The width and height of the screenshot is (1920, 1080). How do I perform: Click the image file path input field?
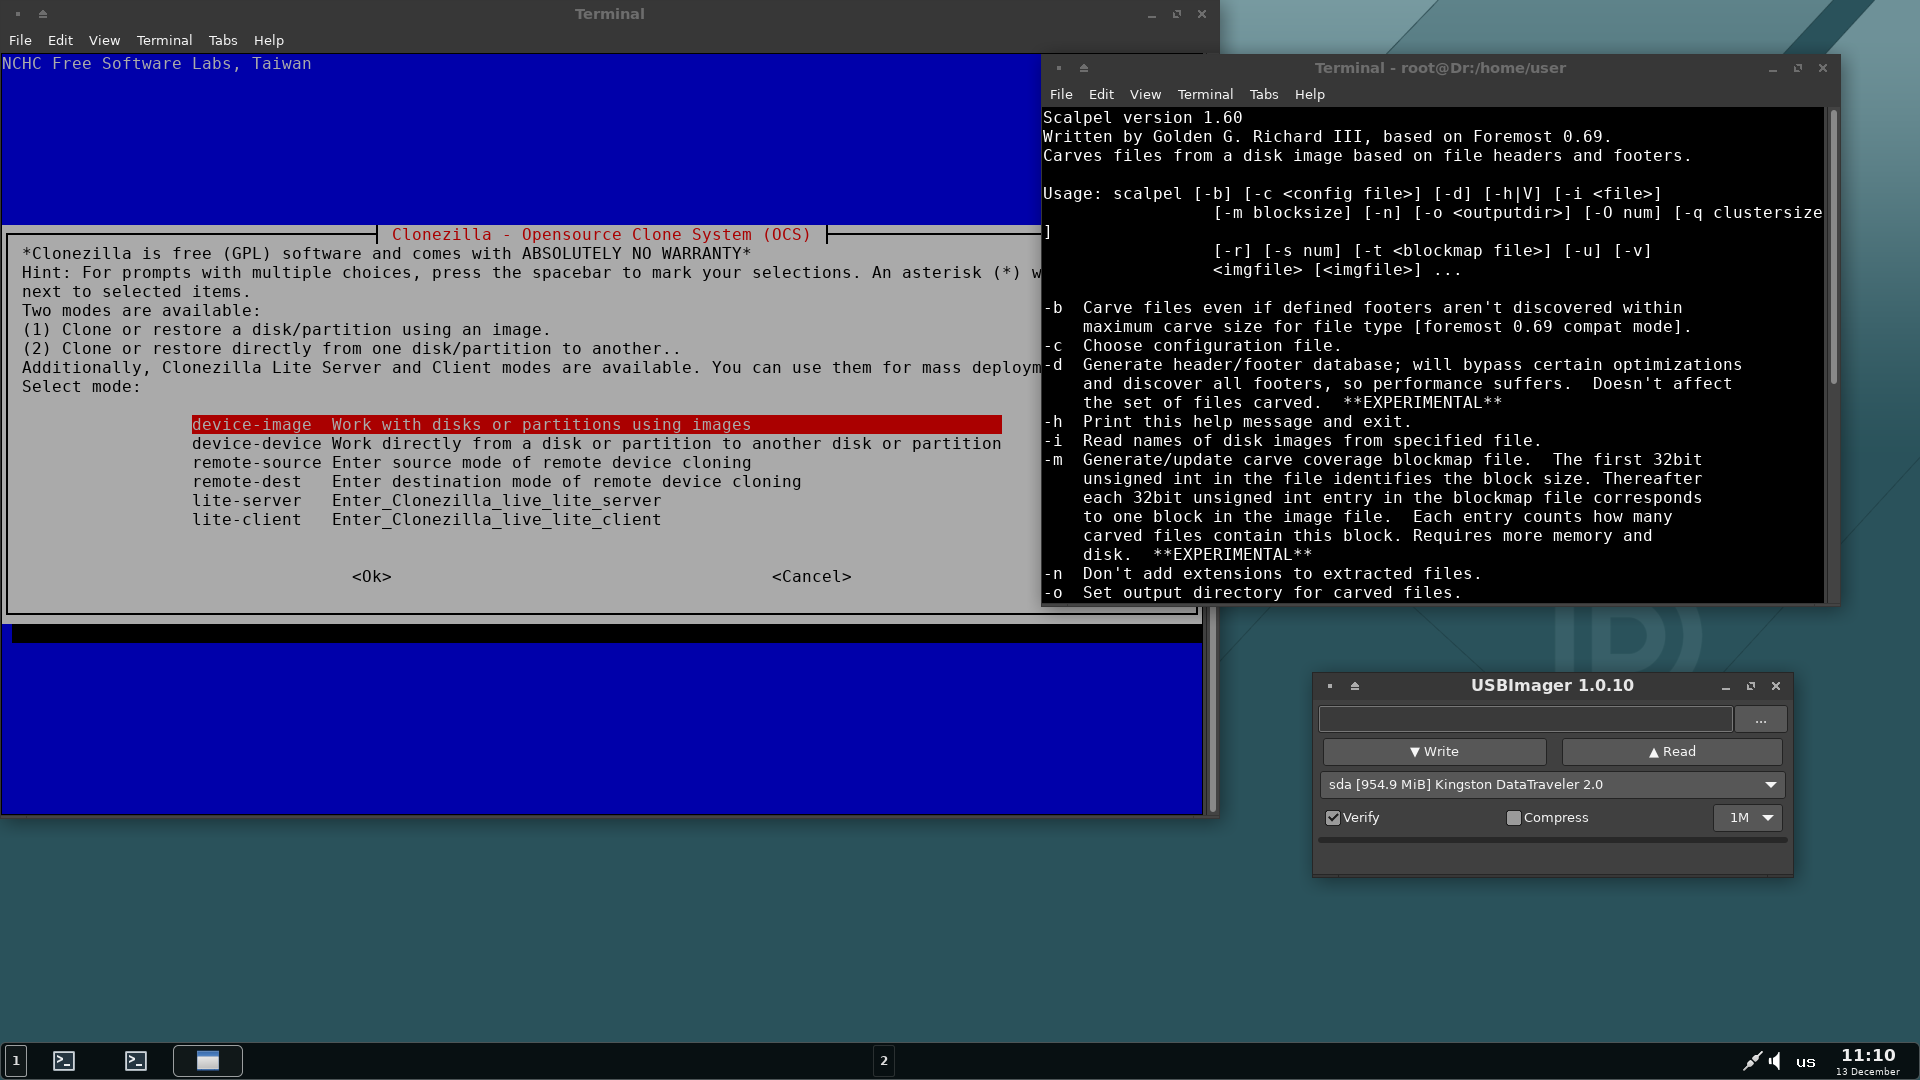coord(1525,720)
